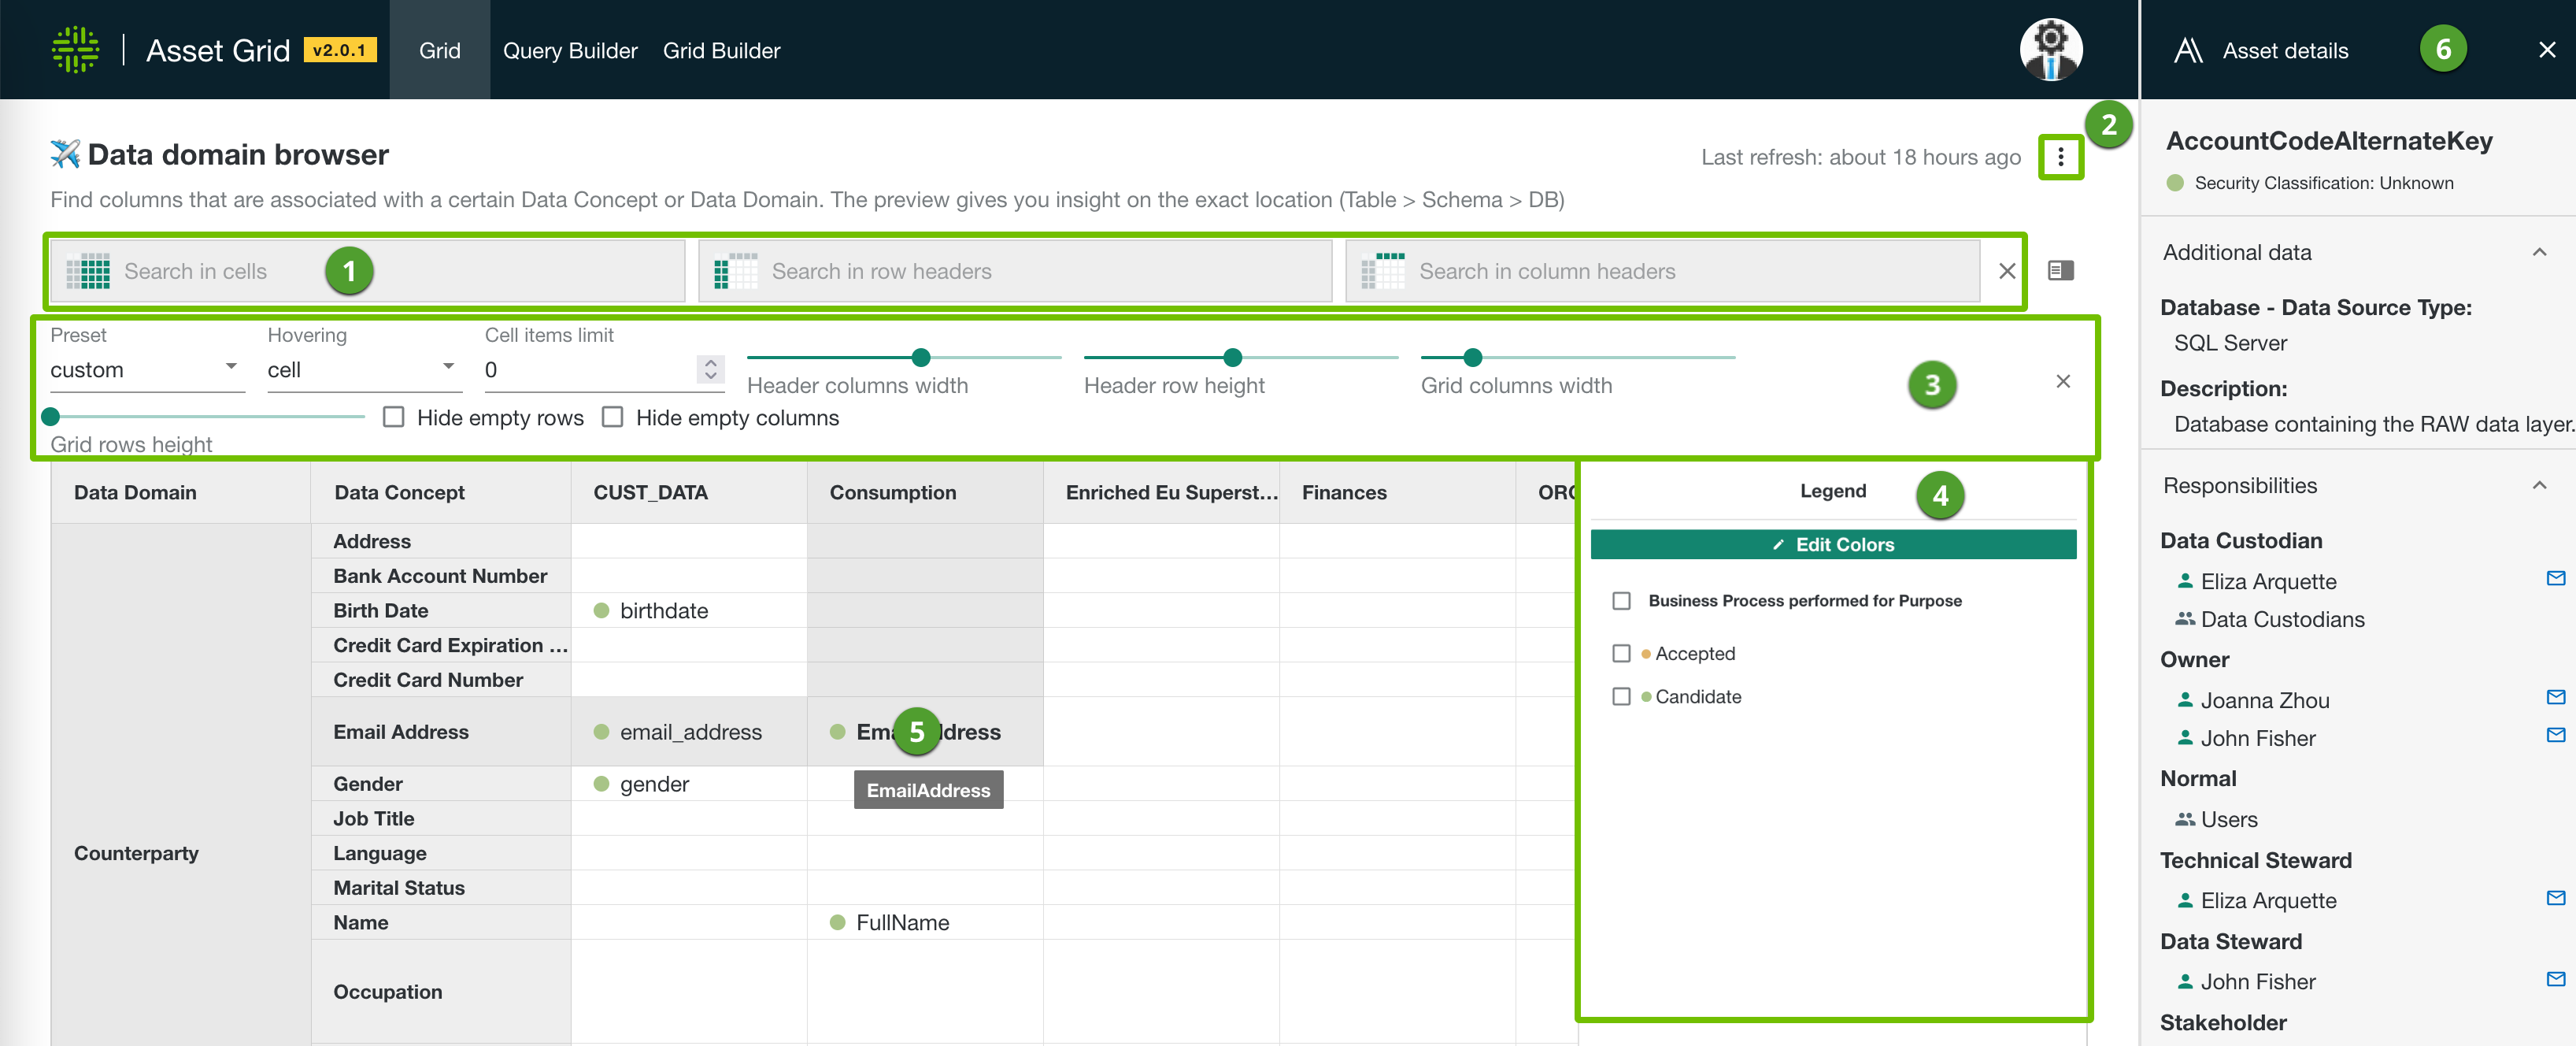Screen dimensions: 2576x1046
Task: Set the Grid rows height slider
Action: [x=51, y=416]
